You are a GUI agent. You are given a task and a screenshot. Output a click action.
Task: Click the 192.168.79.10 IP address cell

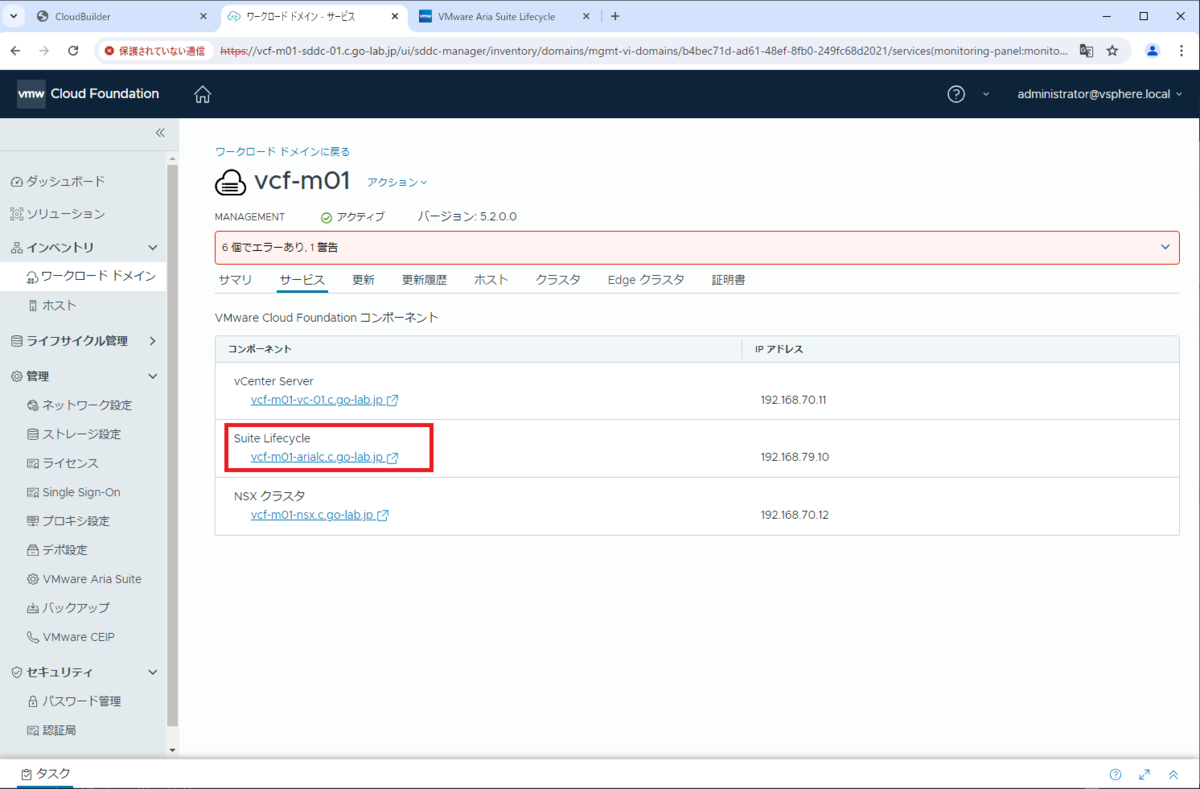point(795,458)
